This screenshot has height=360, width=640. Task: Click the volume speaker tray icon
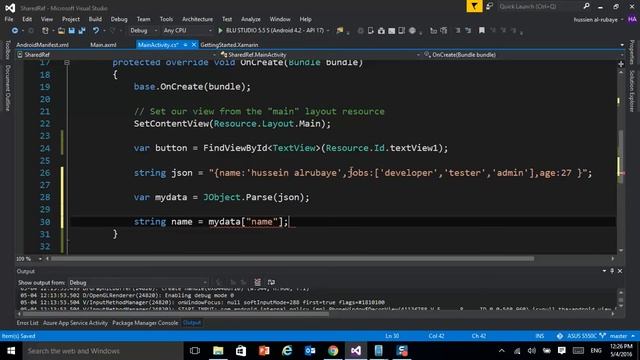(x=531, y=351)
